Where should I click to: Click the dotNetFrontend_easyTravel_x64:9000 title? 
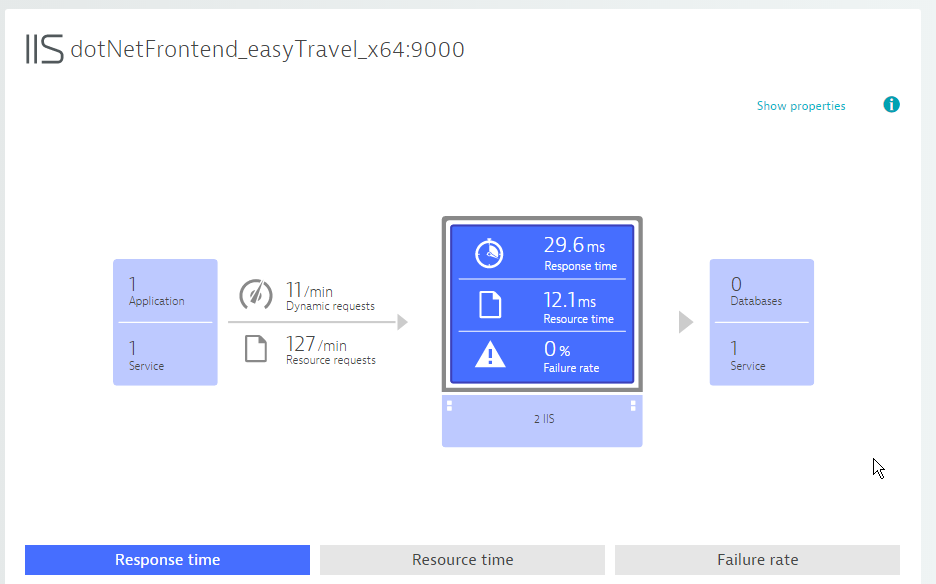pos(267,50)
